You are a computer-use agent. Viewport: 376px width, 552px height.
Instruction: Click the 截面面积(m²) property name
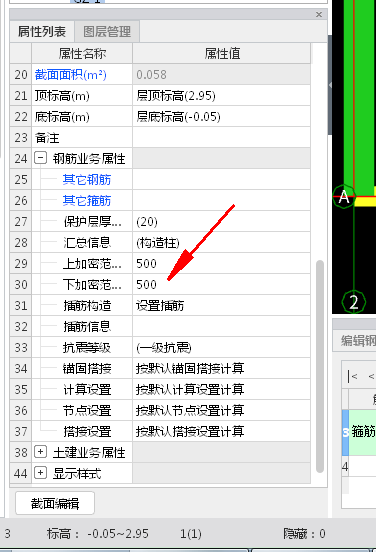tap(70, 75)
